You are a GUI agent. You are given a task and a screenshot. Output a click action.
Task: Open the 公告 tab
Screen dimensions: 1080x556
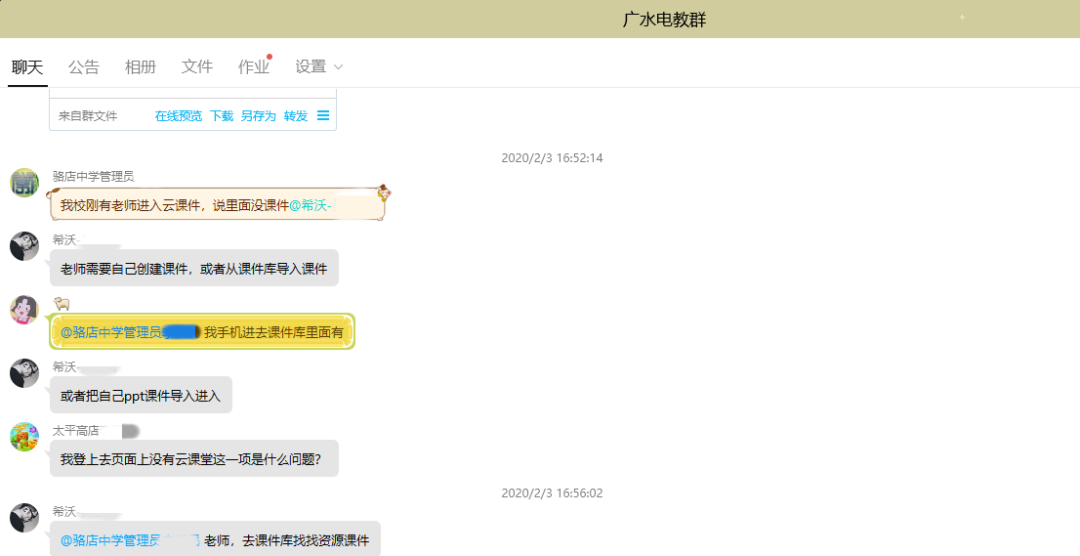click(x=84, y=67)
